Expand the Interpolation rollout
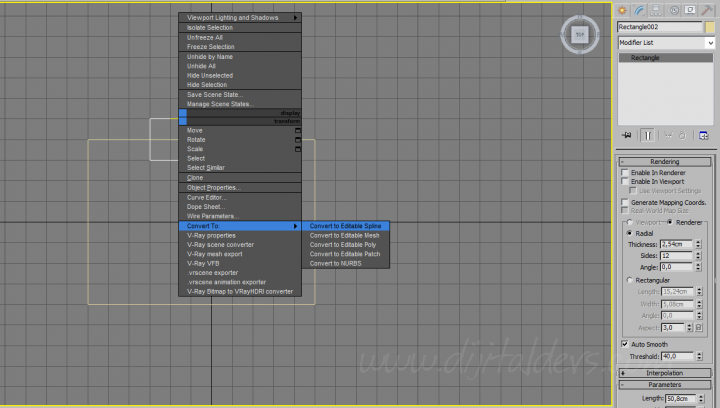 [665, 372]
